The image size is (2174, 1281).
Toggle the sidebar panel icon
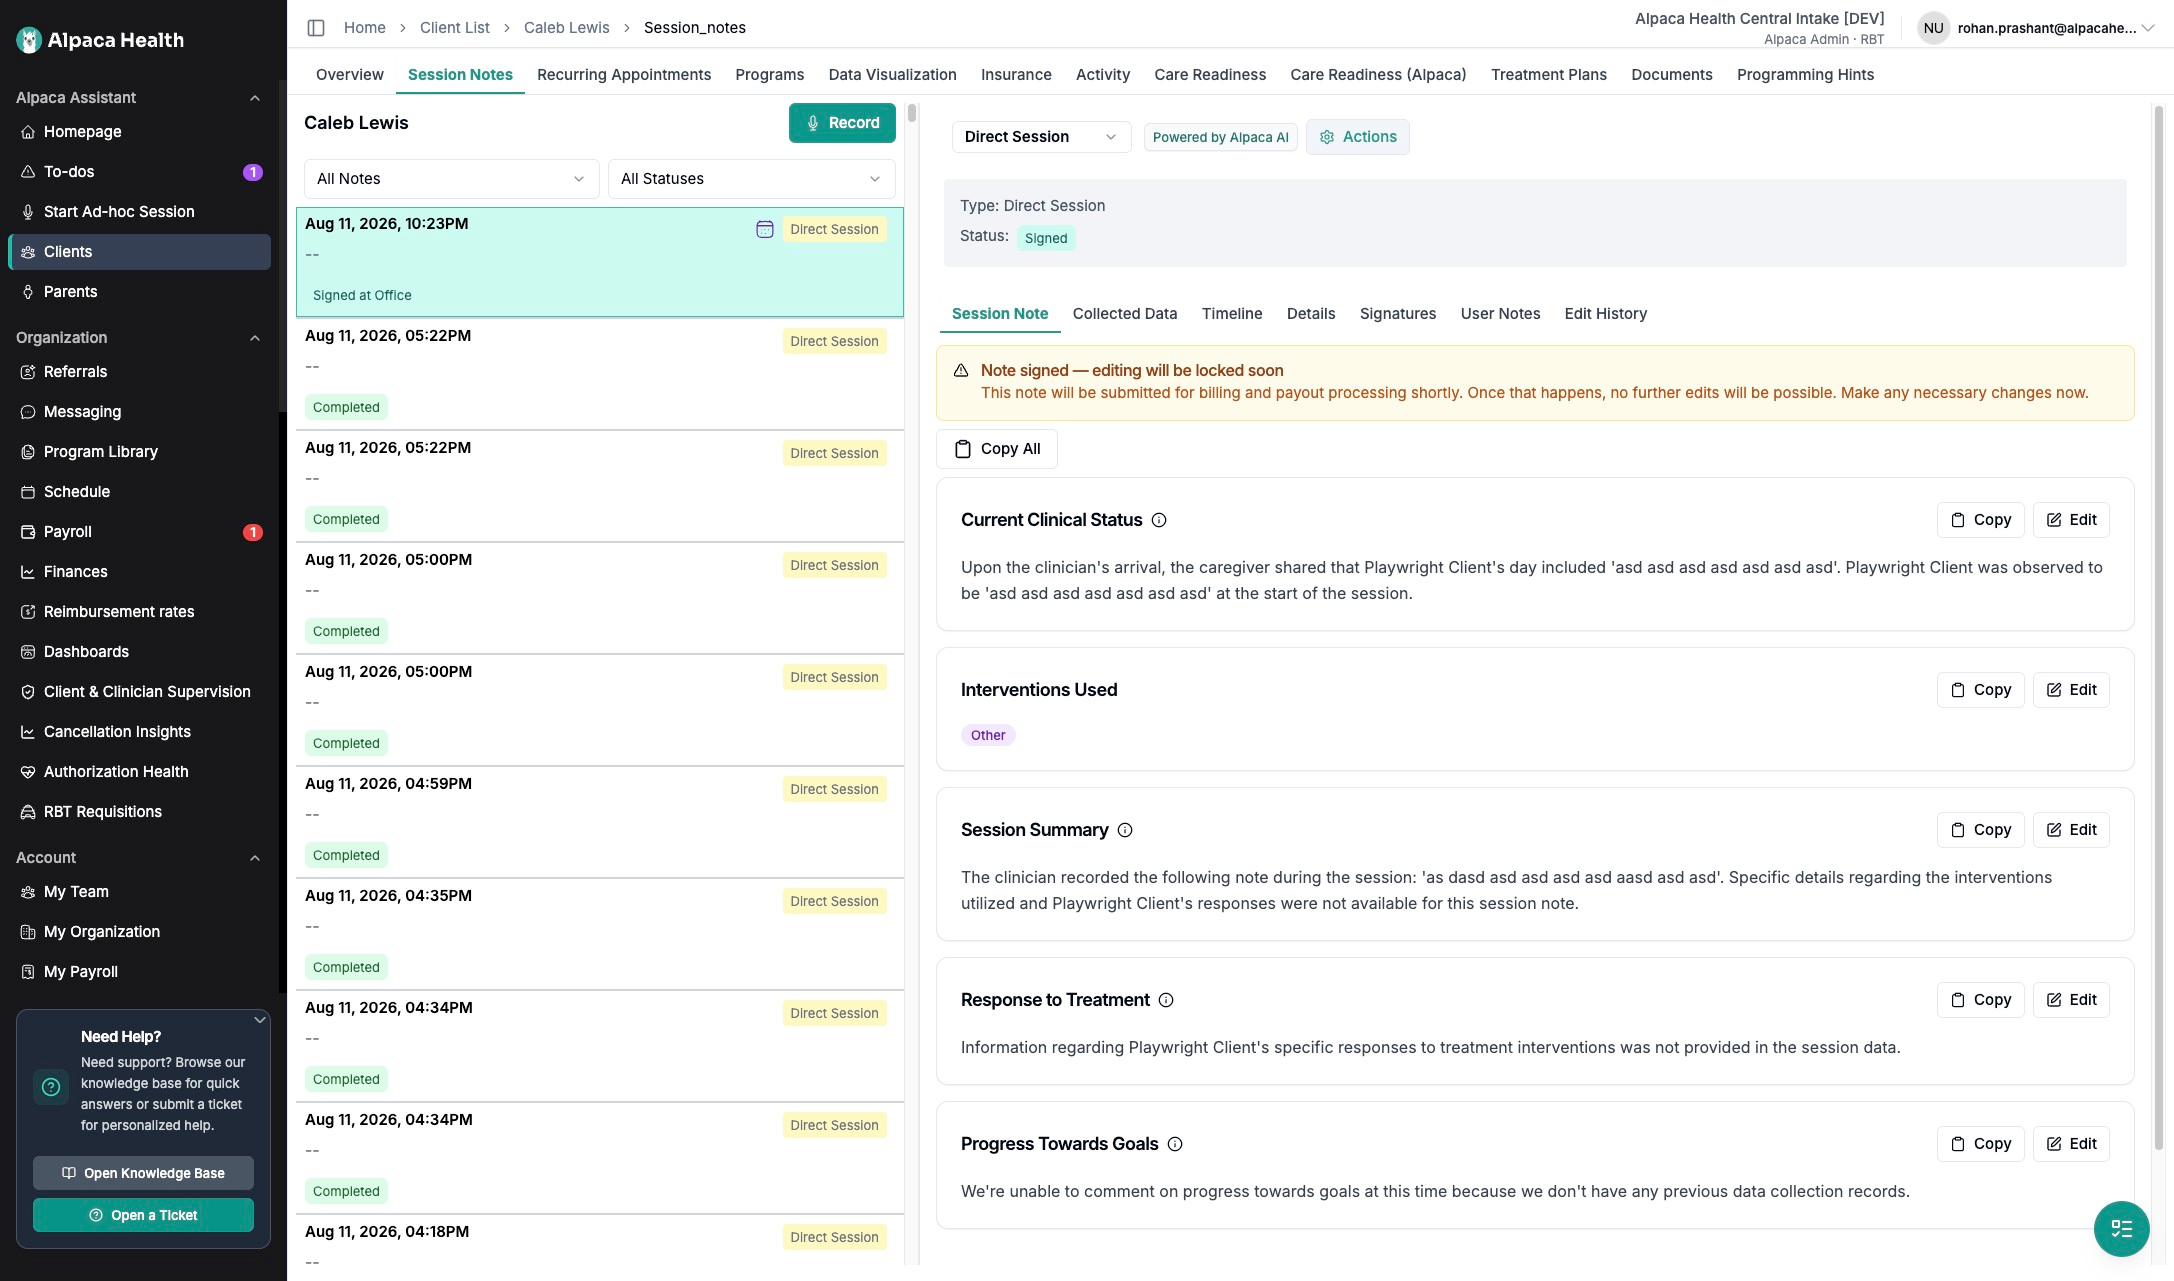(316, 28)
